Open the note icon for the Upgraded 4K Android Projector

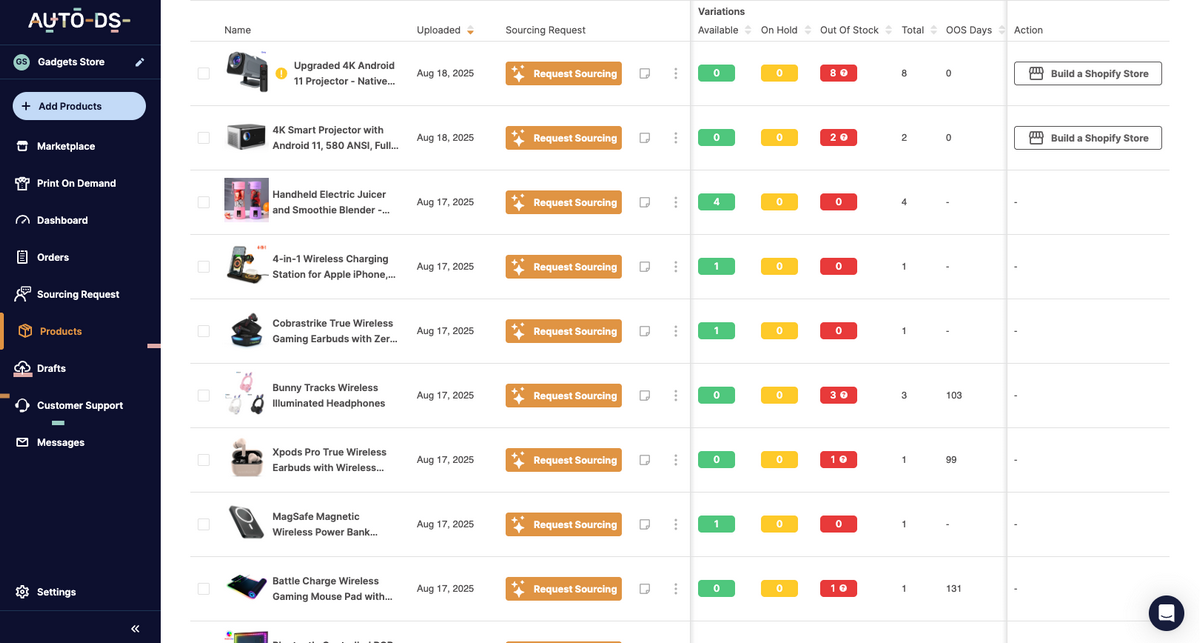[x=644, y=72]
